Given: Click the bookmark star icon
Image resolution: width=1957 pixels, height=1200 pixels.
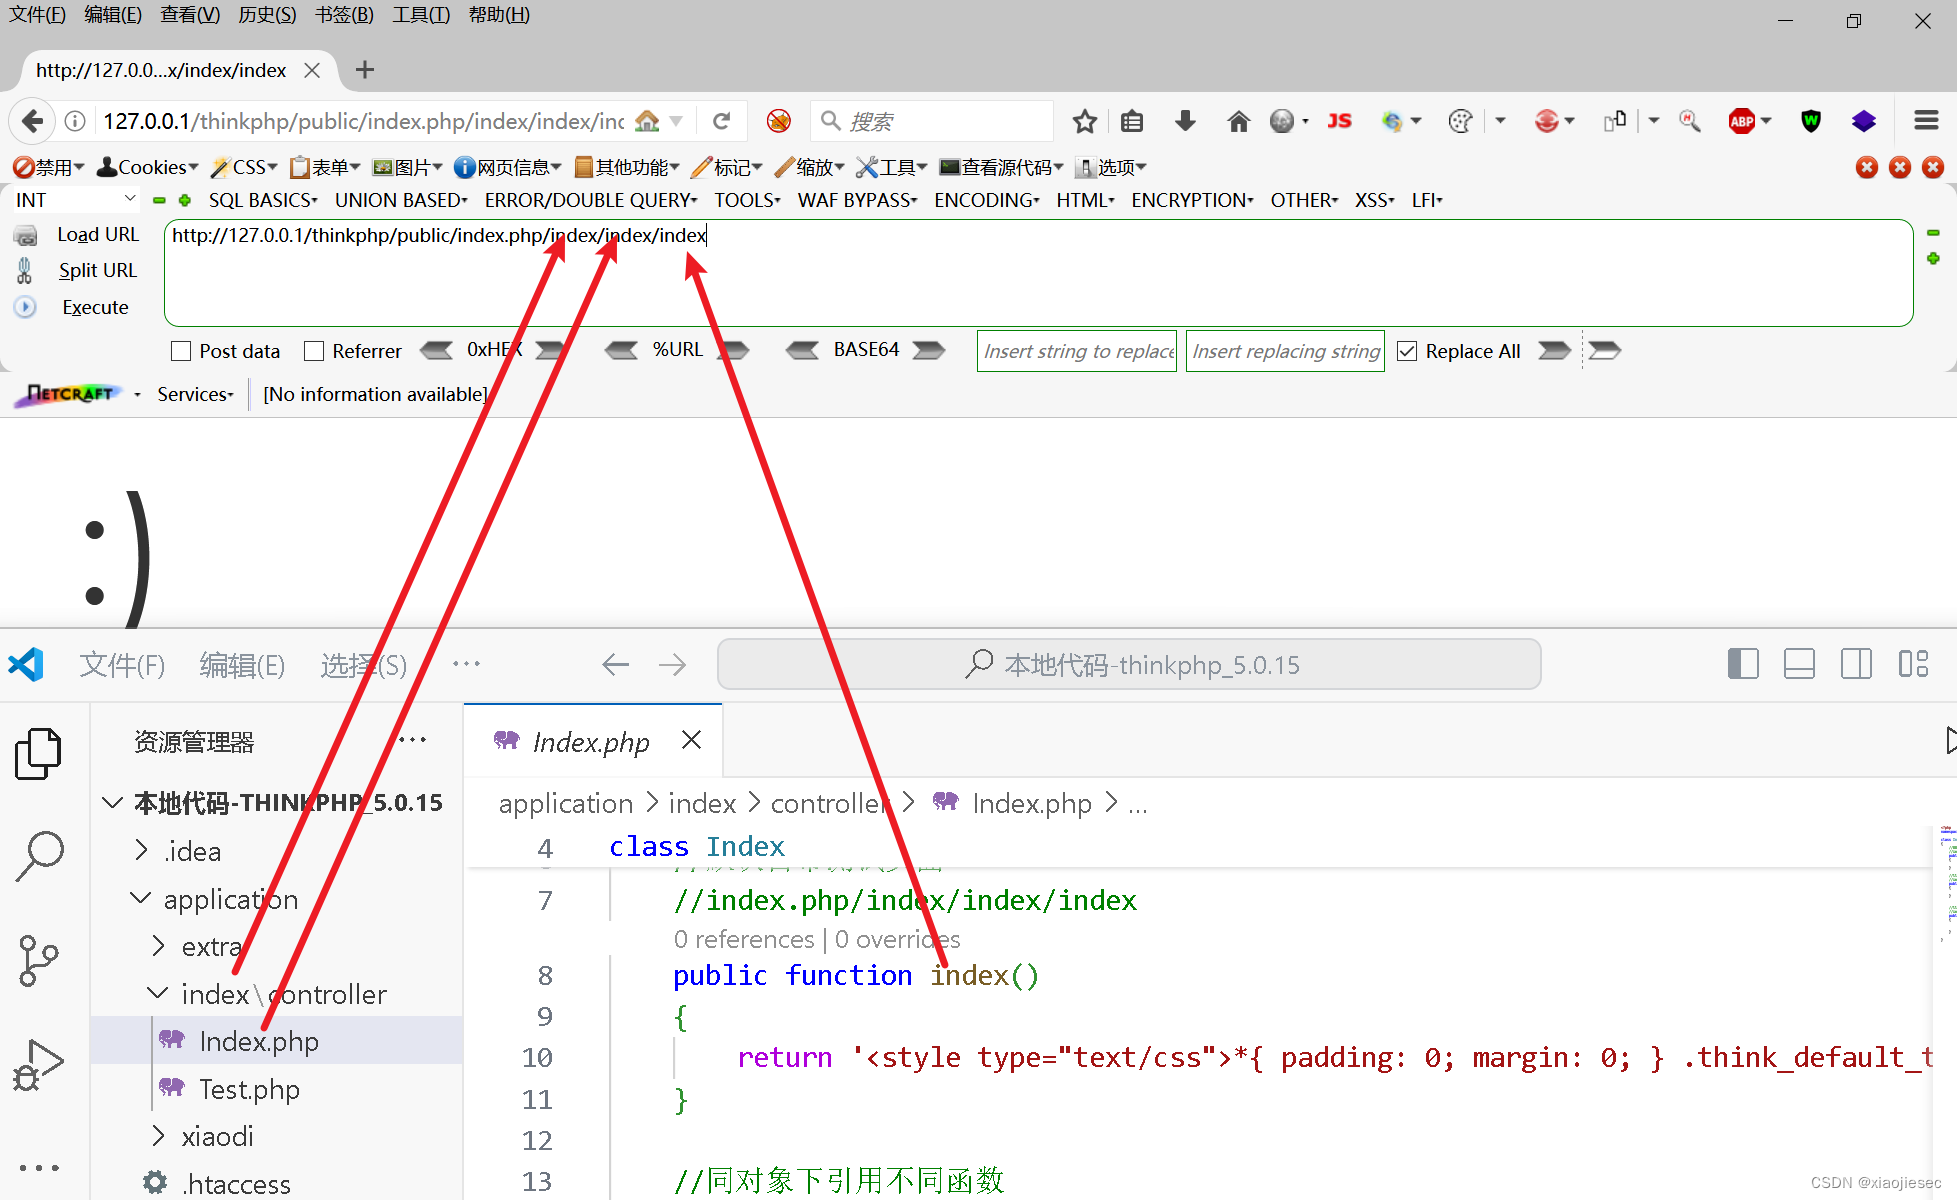Looking at the screenshot, I should pyautogui.click(x=1084, y=121).
